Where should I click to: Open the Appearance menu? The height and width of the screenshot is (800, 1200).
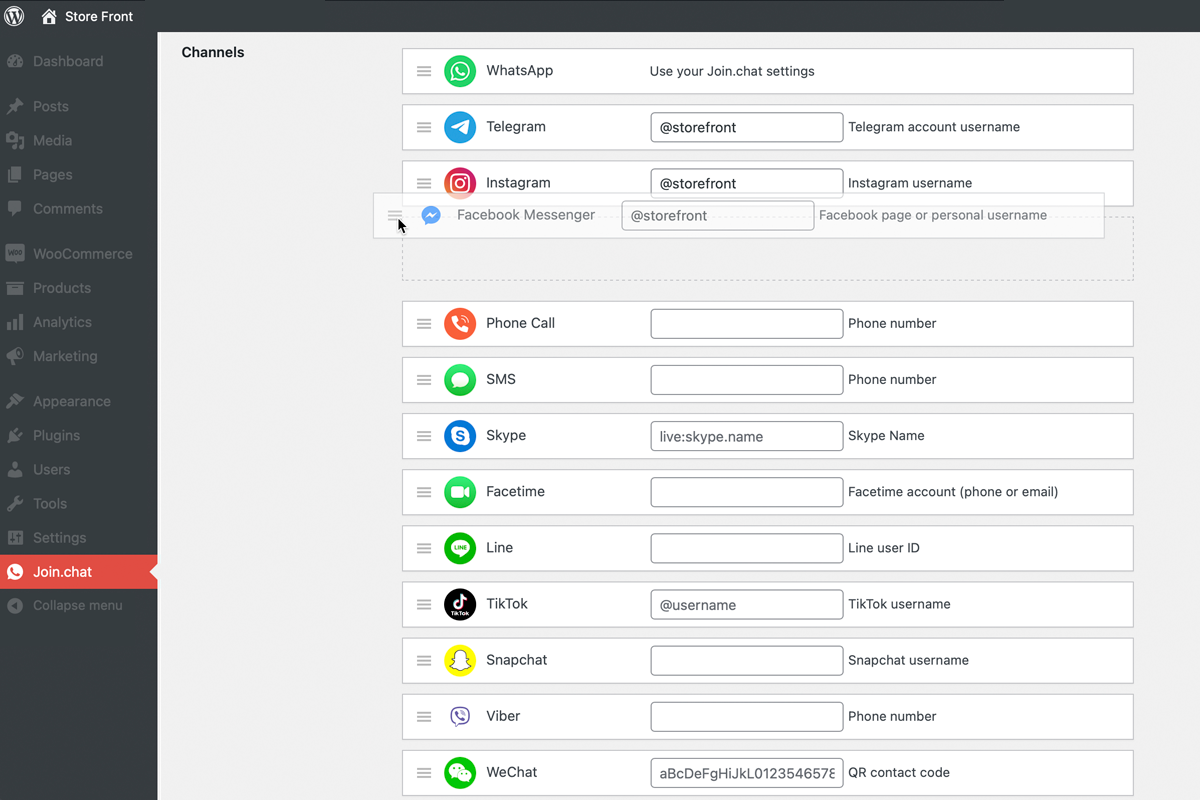pos(78,401)
